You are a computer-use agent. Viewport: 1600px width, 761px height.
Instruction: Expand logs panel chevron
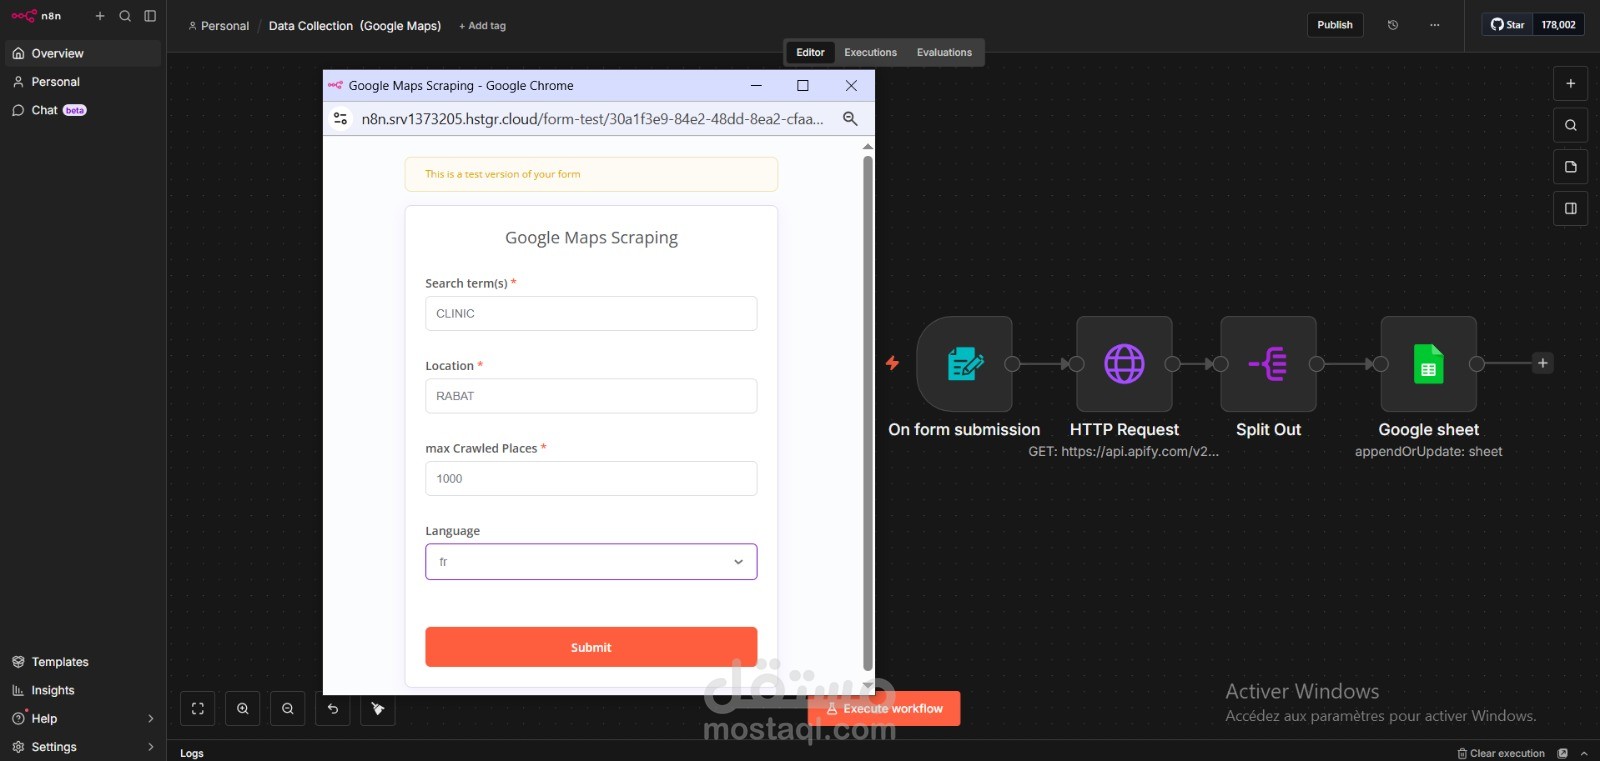click(x=1584, y=753)
